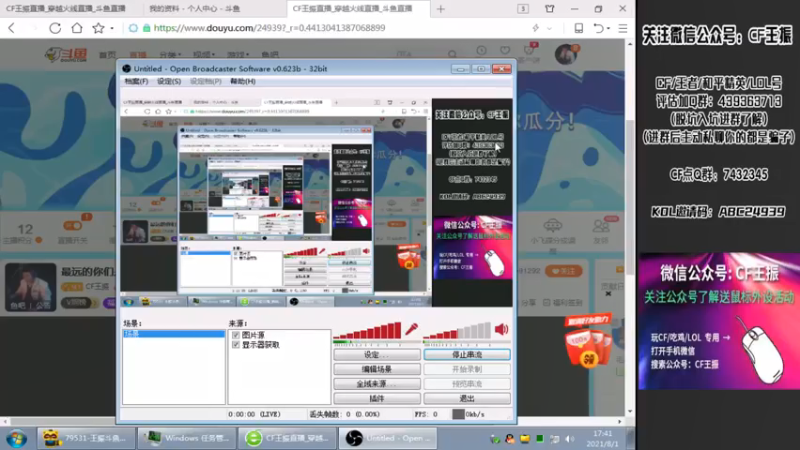Reload the Douyu page
Screen dimensions: 800x450
[x=55, y=28]
